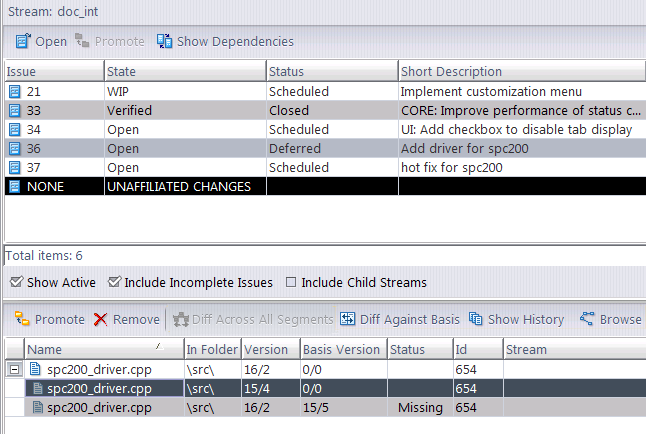Sort issues by State column header
The width and height of the screenshot is (646, 434).
point(184,72)
